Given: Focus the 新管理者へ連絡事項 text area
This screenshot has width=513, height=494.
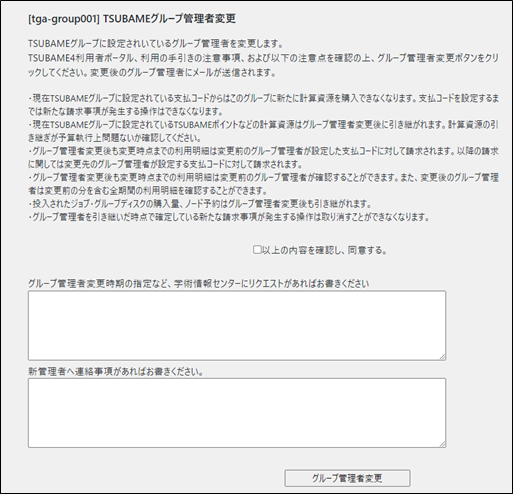Looking at the screenshot, I should pyautogui.click(x=237, y=413).
